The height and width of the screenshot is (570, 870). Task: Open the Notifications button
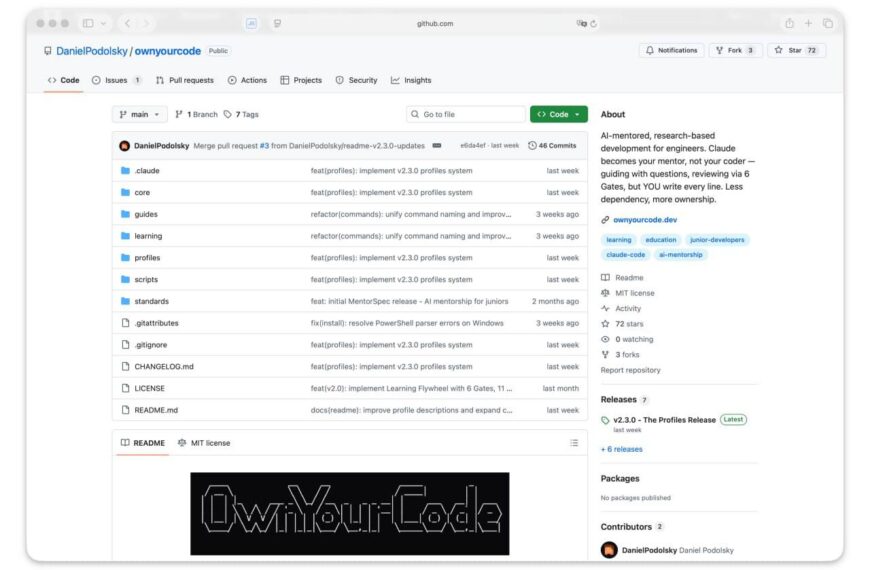coord(671,51)
